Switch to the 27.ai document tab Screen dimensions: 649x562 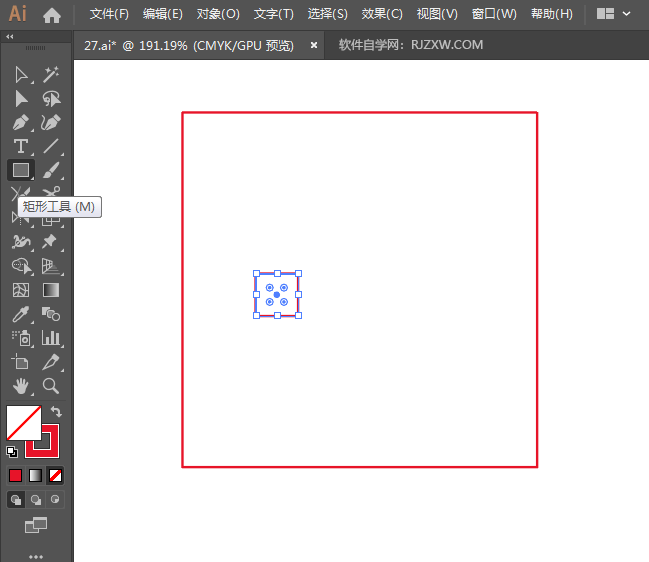189,45
